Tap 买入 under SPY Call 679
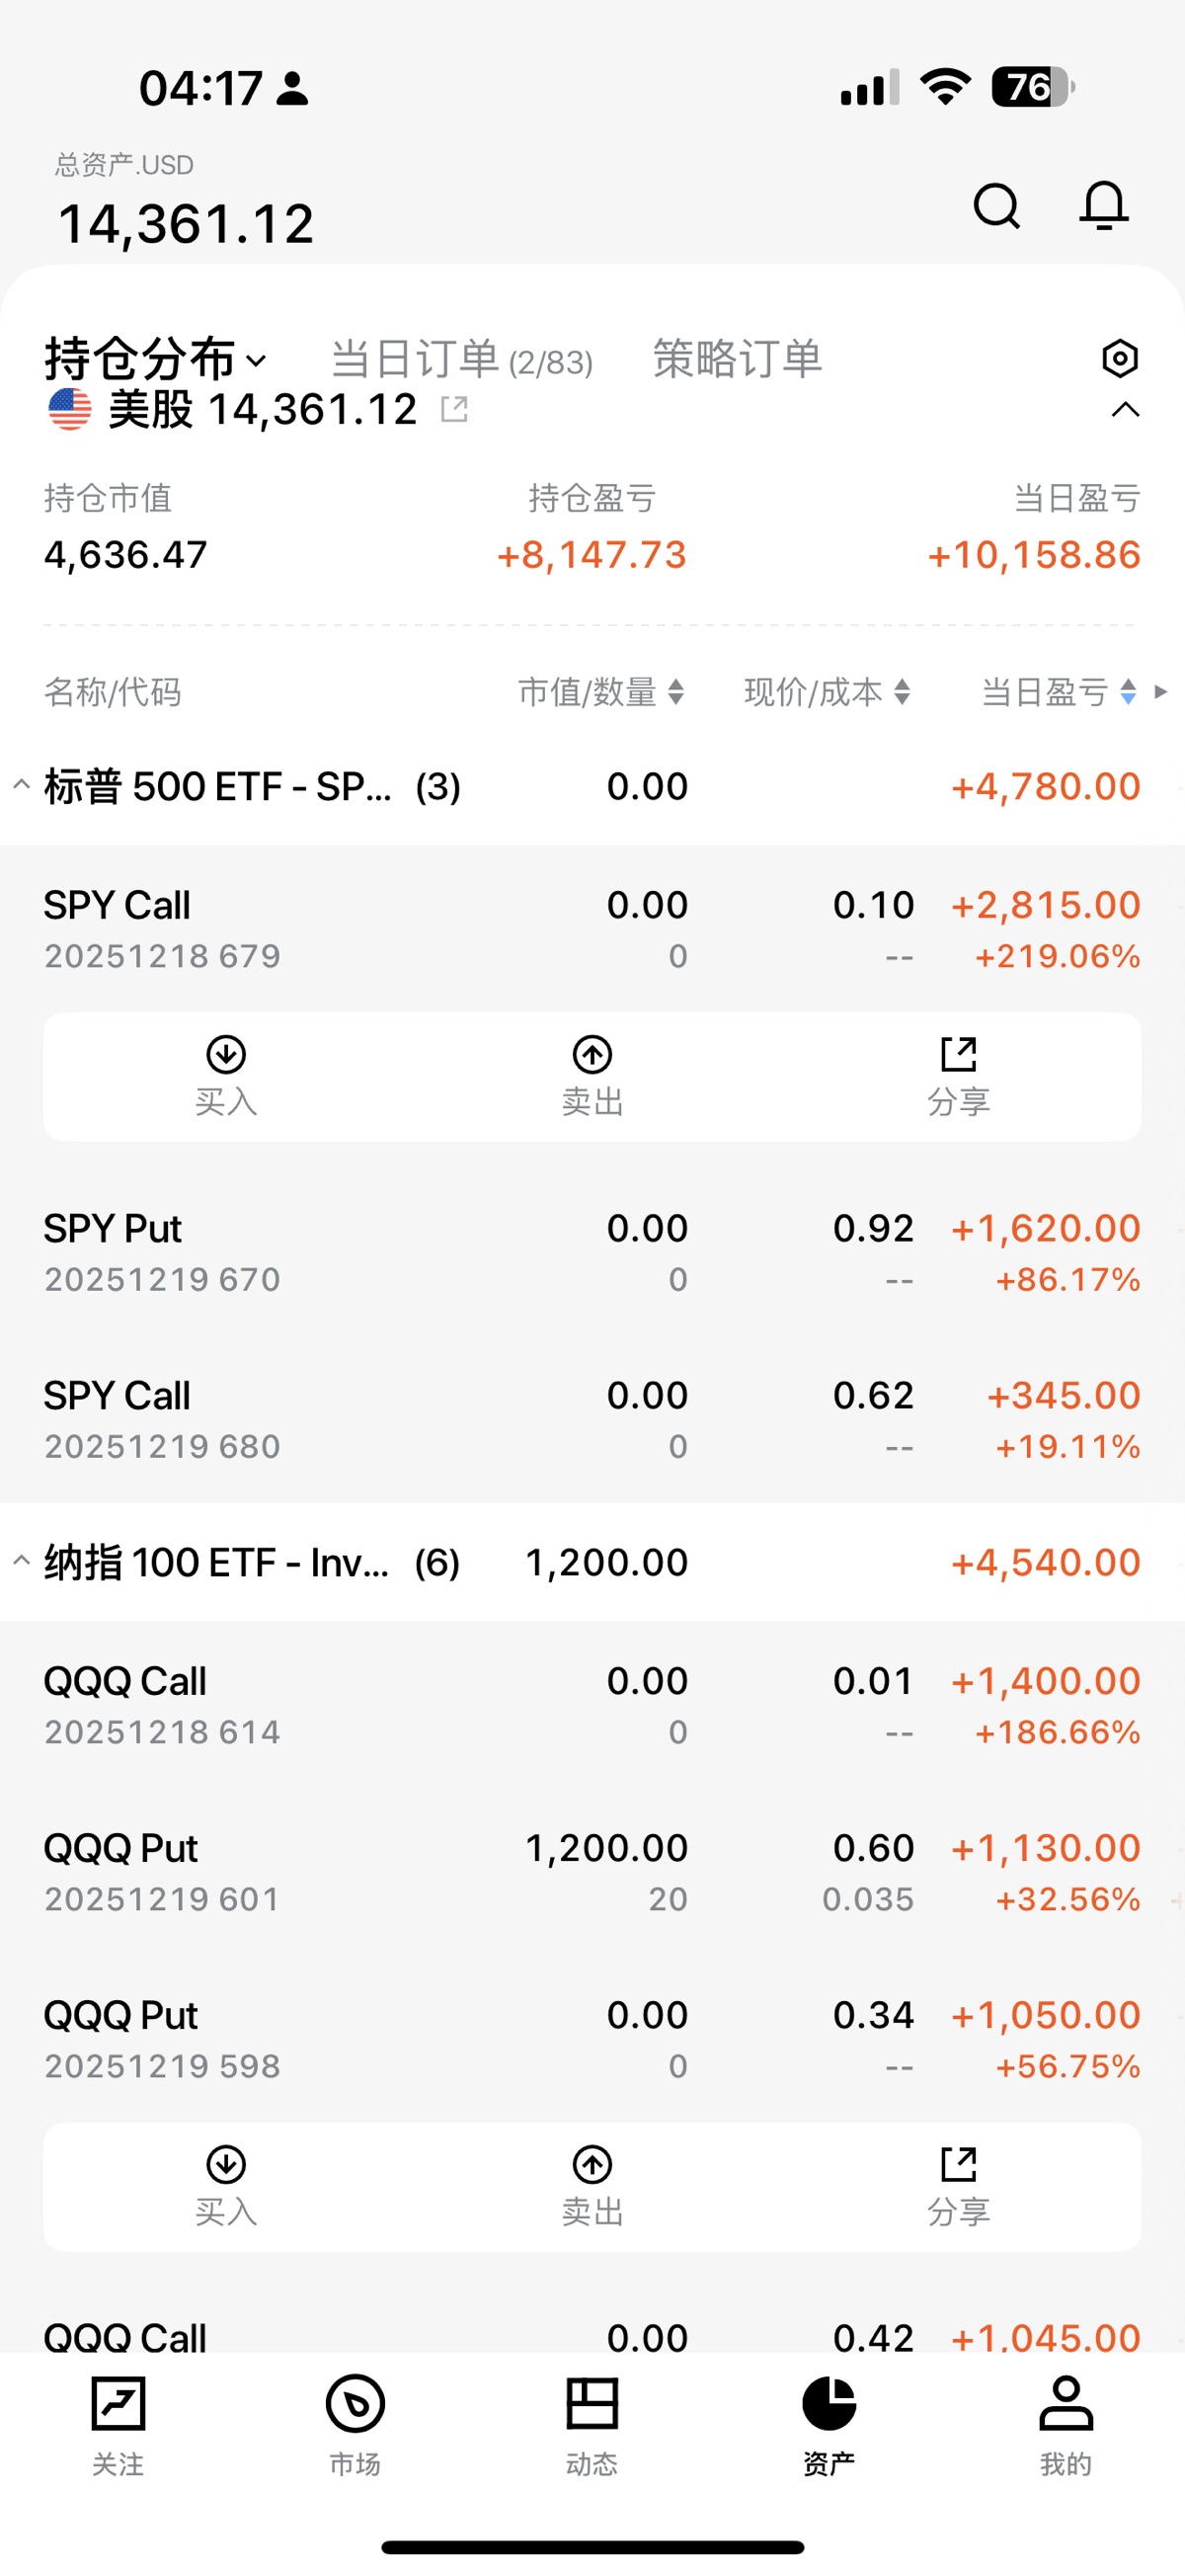 226,1076
